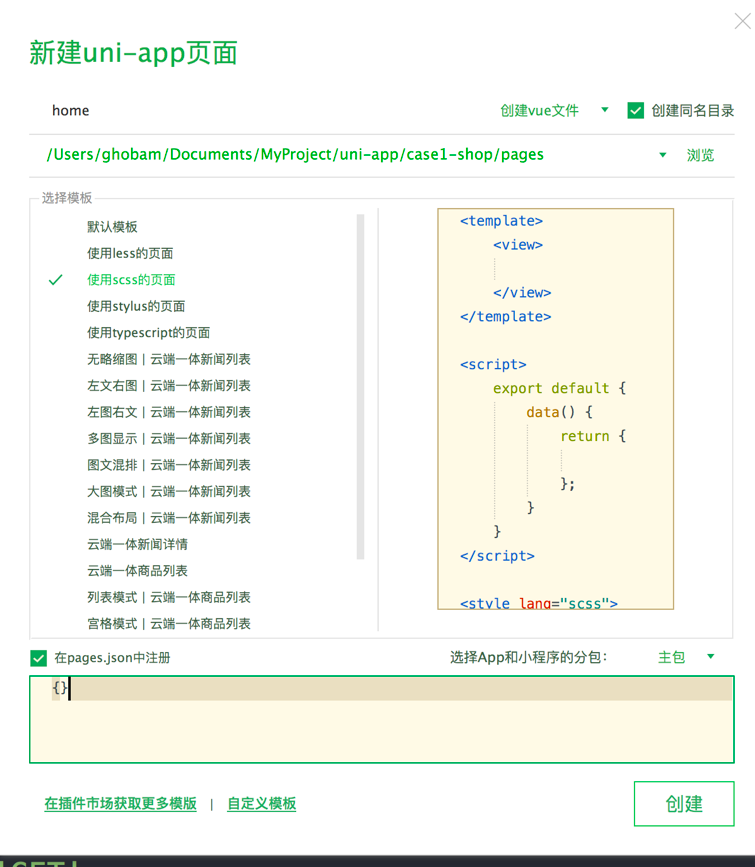Viewport: 755px width, 867px height.
Task: Select 左文右图 | 云端一体新闻列表 template
Action: click(x=169, y=386)
